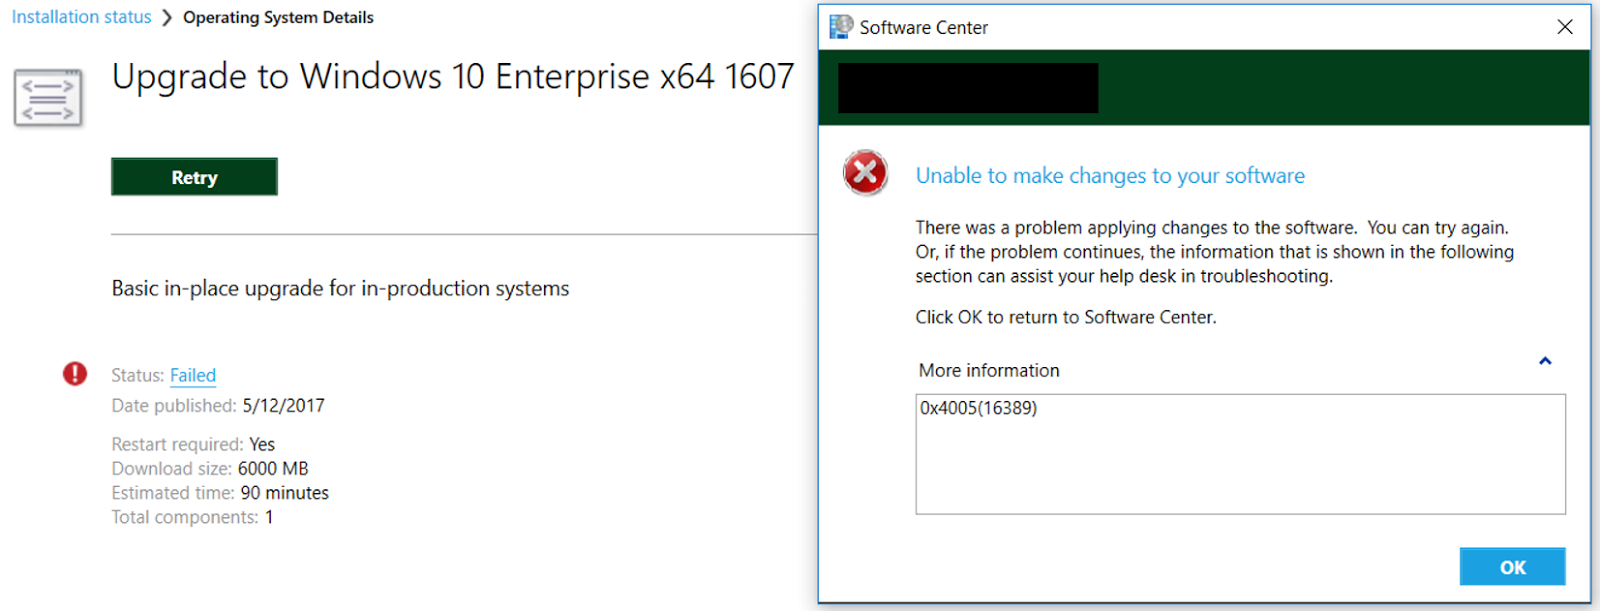Image resolution: width=1600 pixels, height=611 pixels.
Task: Click the red failed status alert icon
Action: [75, 374]
